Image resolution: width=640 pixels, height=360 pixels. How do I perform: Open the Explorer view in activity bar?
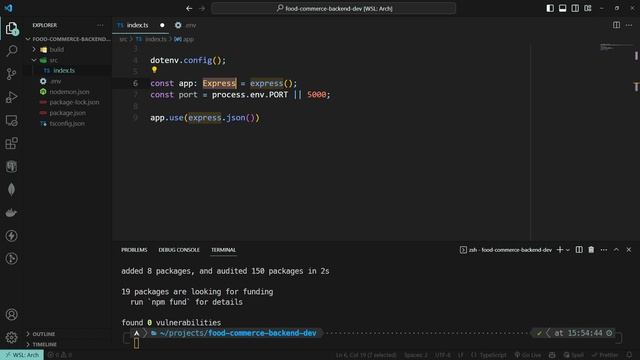click(11, 29)
